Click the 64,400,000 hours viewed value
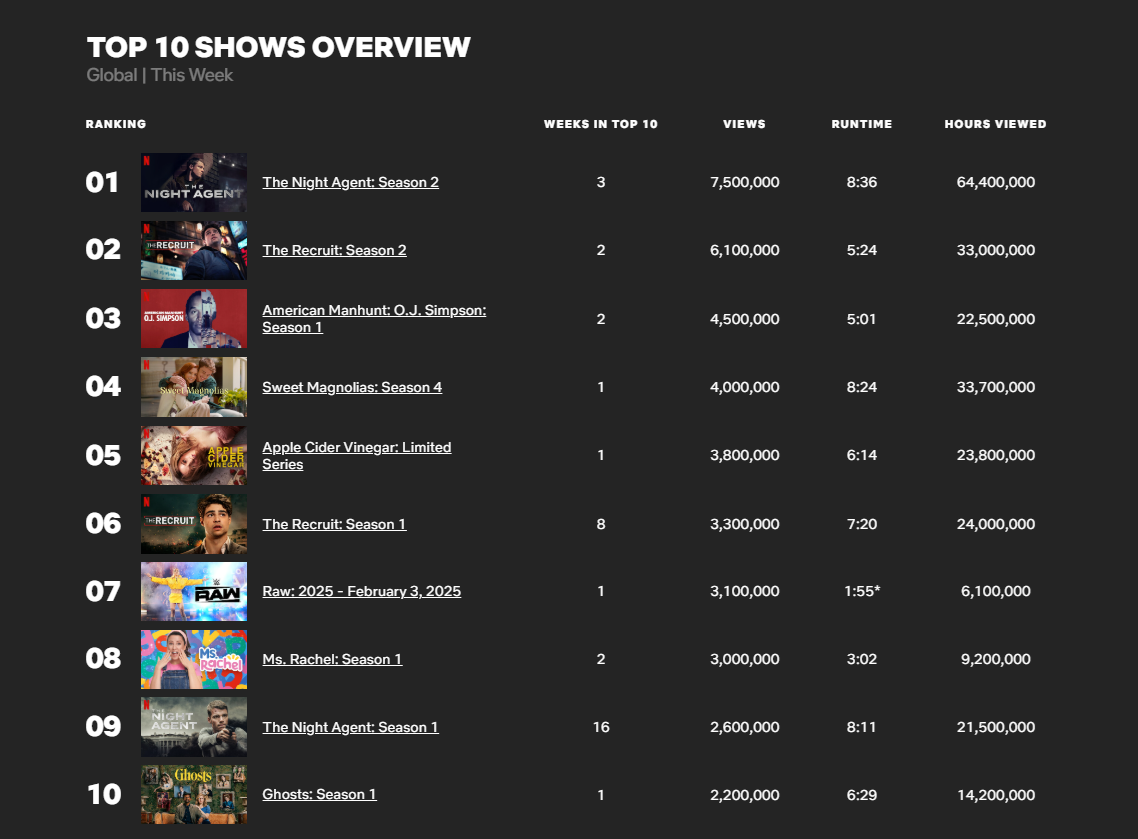 point(996,182)
